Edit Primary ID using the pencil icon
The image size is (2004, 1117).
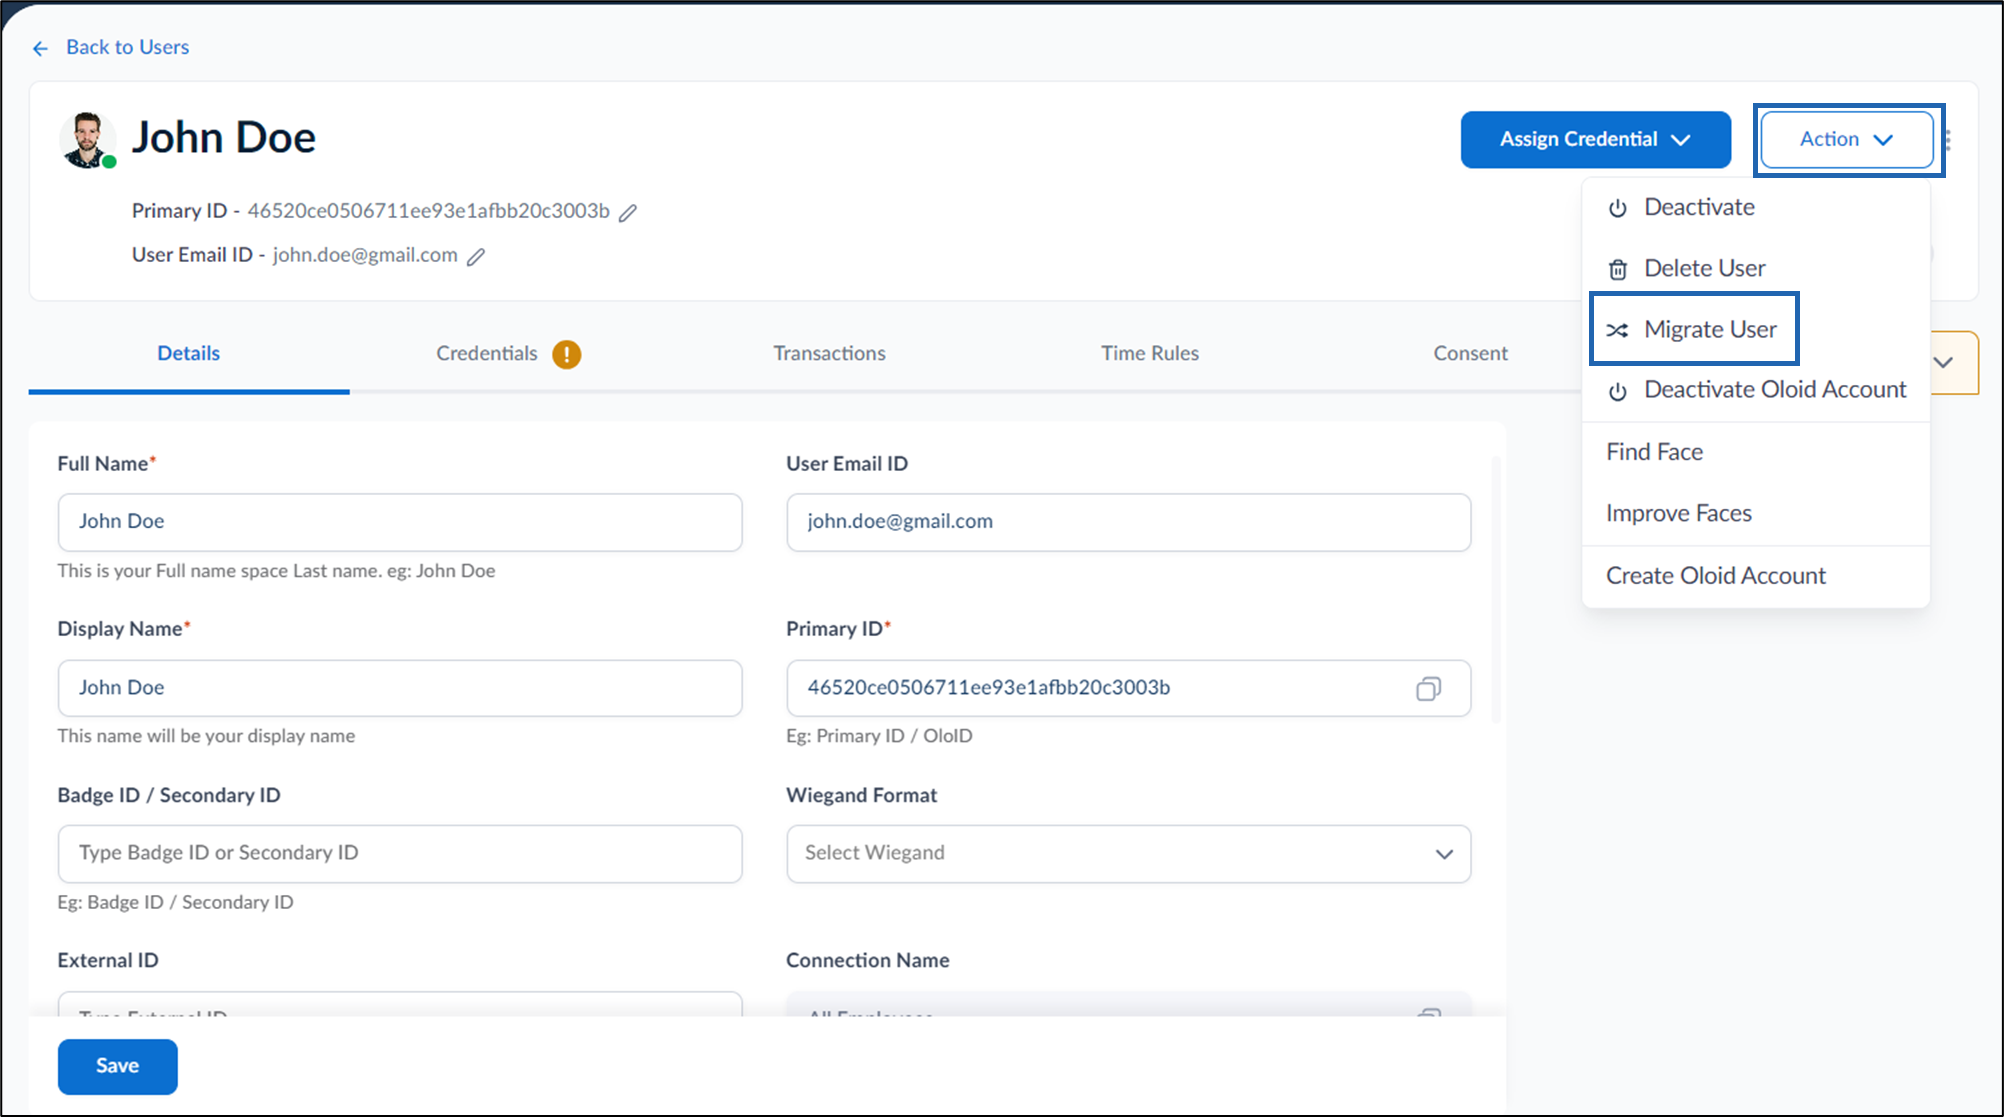pos(628,212)
